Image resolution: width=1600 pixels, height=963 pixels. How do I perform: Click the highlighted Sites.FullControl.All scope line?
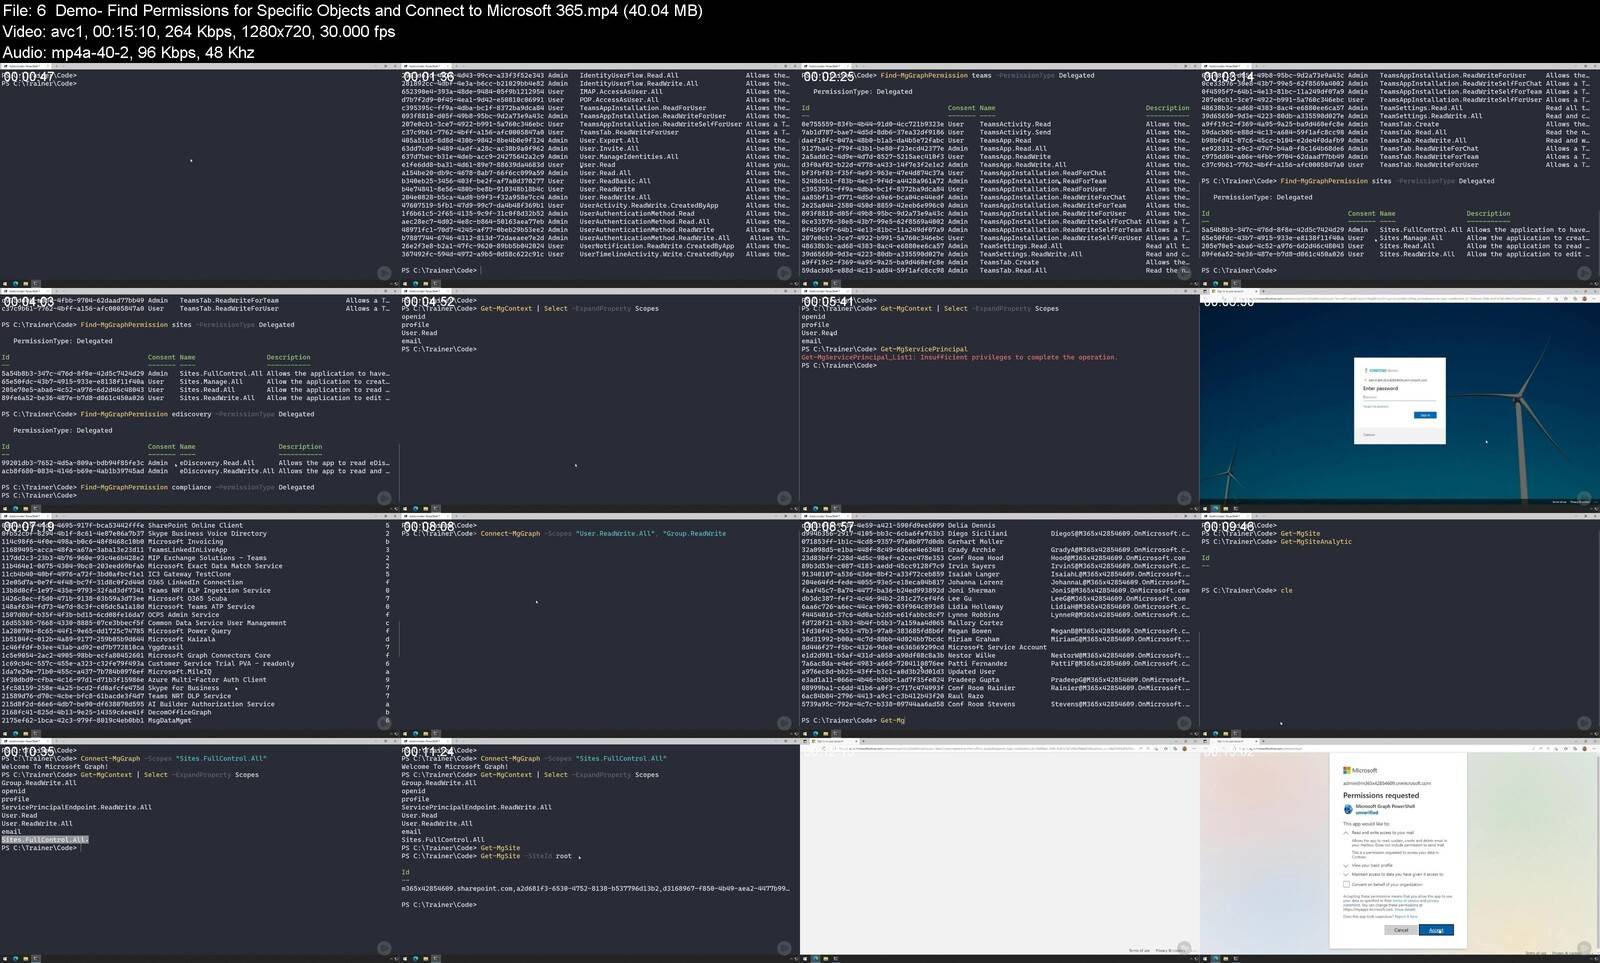pyautogui.click(x=45, y=840)
